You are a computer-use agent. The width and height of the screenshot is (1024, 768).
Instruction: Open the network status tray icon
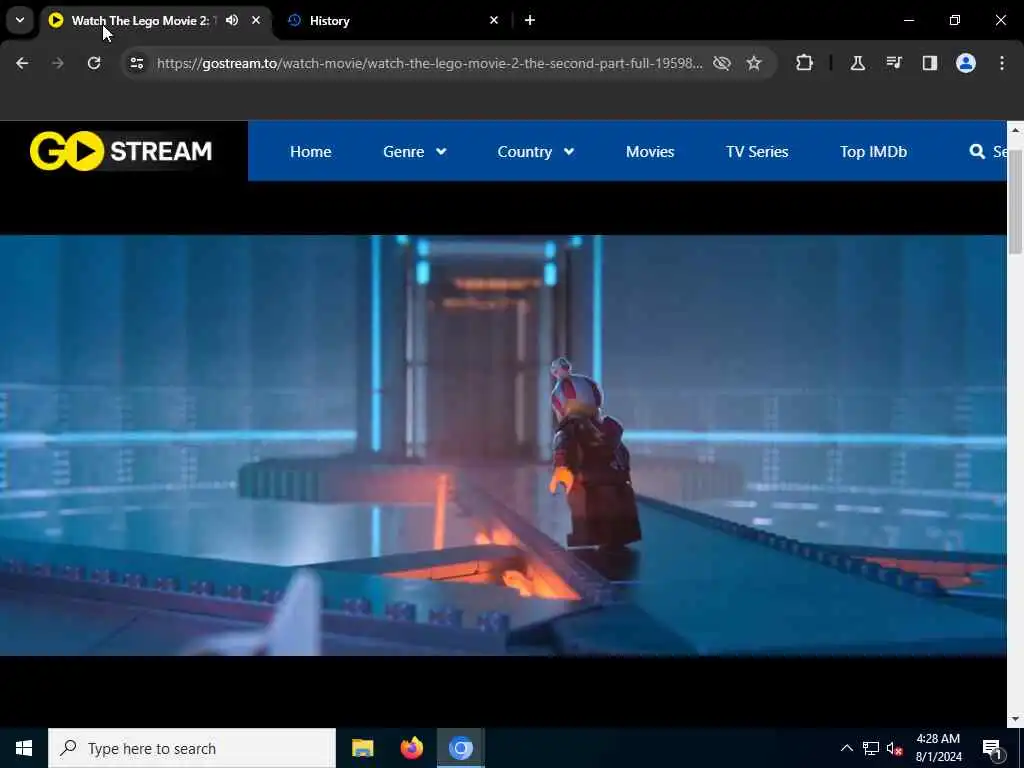pyautogui.click(x=871, y=748)
